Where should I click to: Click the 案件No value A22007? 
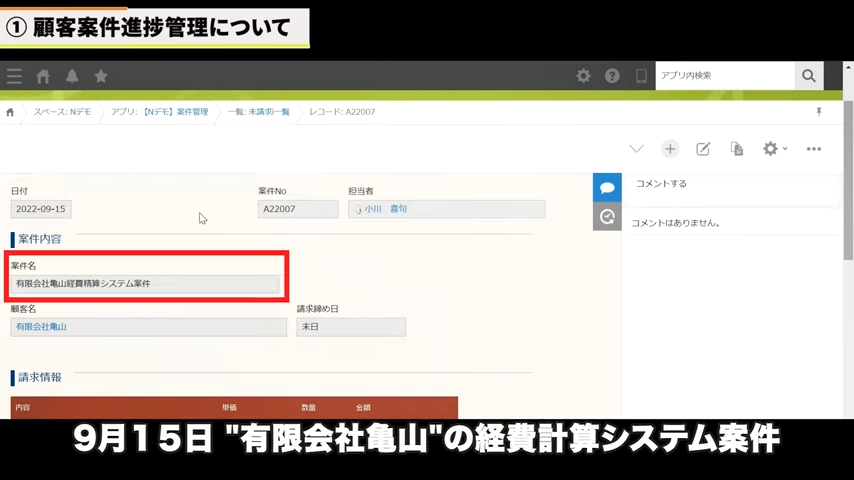pos(298,209)
